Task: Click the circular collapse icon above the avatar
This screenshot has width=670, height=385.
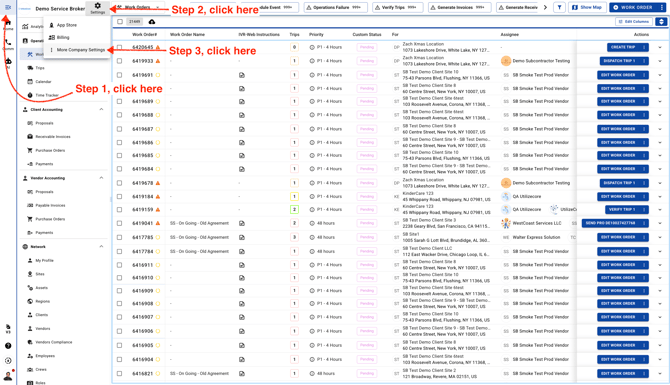Action: point(8,361)
